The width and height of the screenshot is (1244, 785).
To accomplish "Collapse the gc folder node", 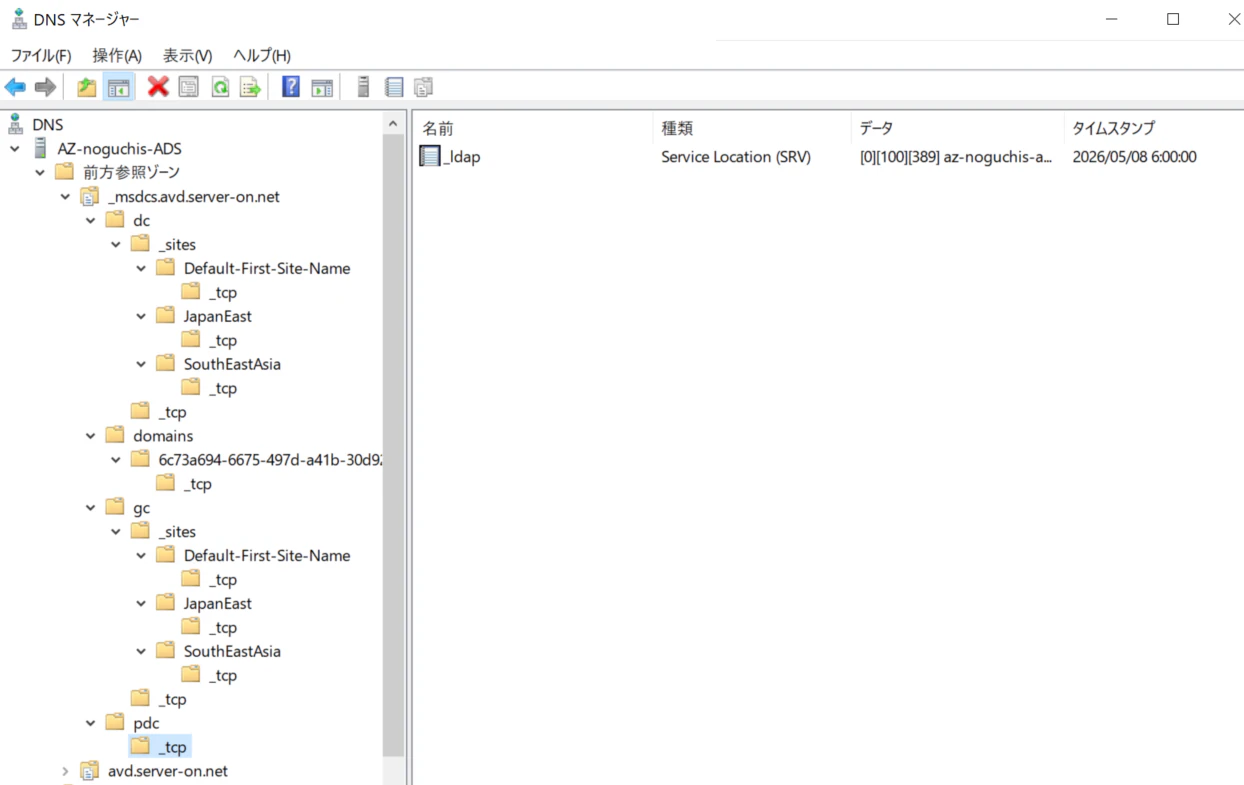I will tap(91, 508).
